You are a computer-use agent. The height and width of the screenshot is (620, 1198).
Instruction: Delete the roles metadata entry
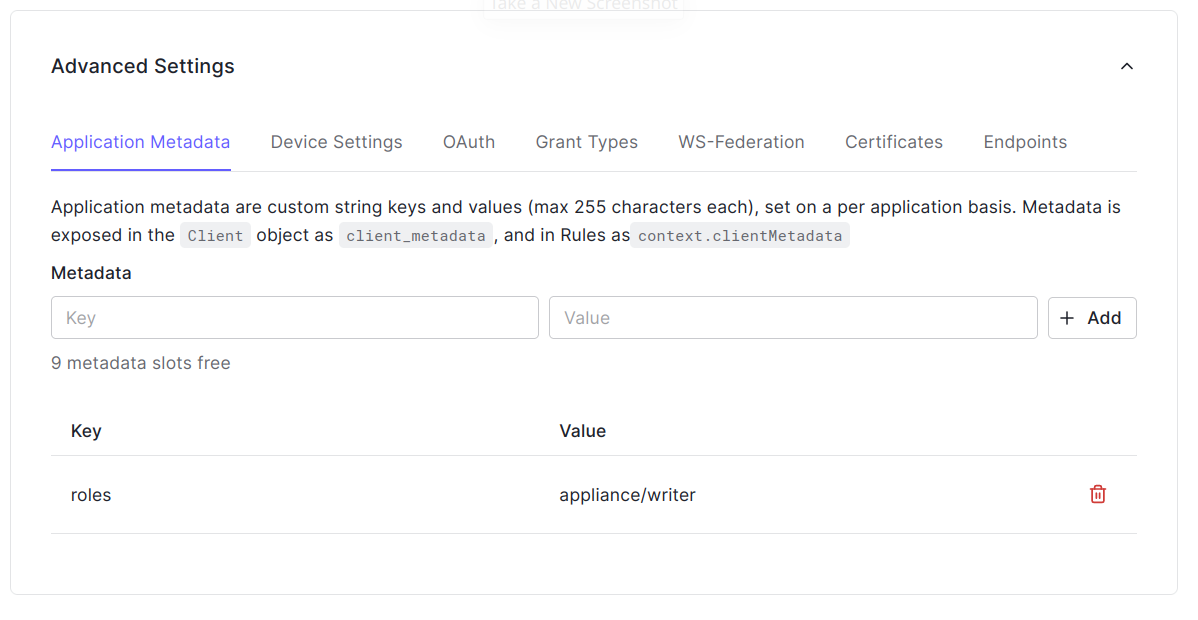click(1097, 494)
